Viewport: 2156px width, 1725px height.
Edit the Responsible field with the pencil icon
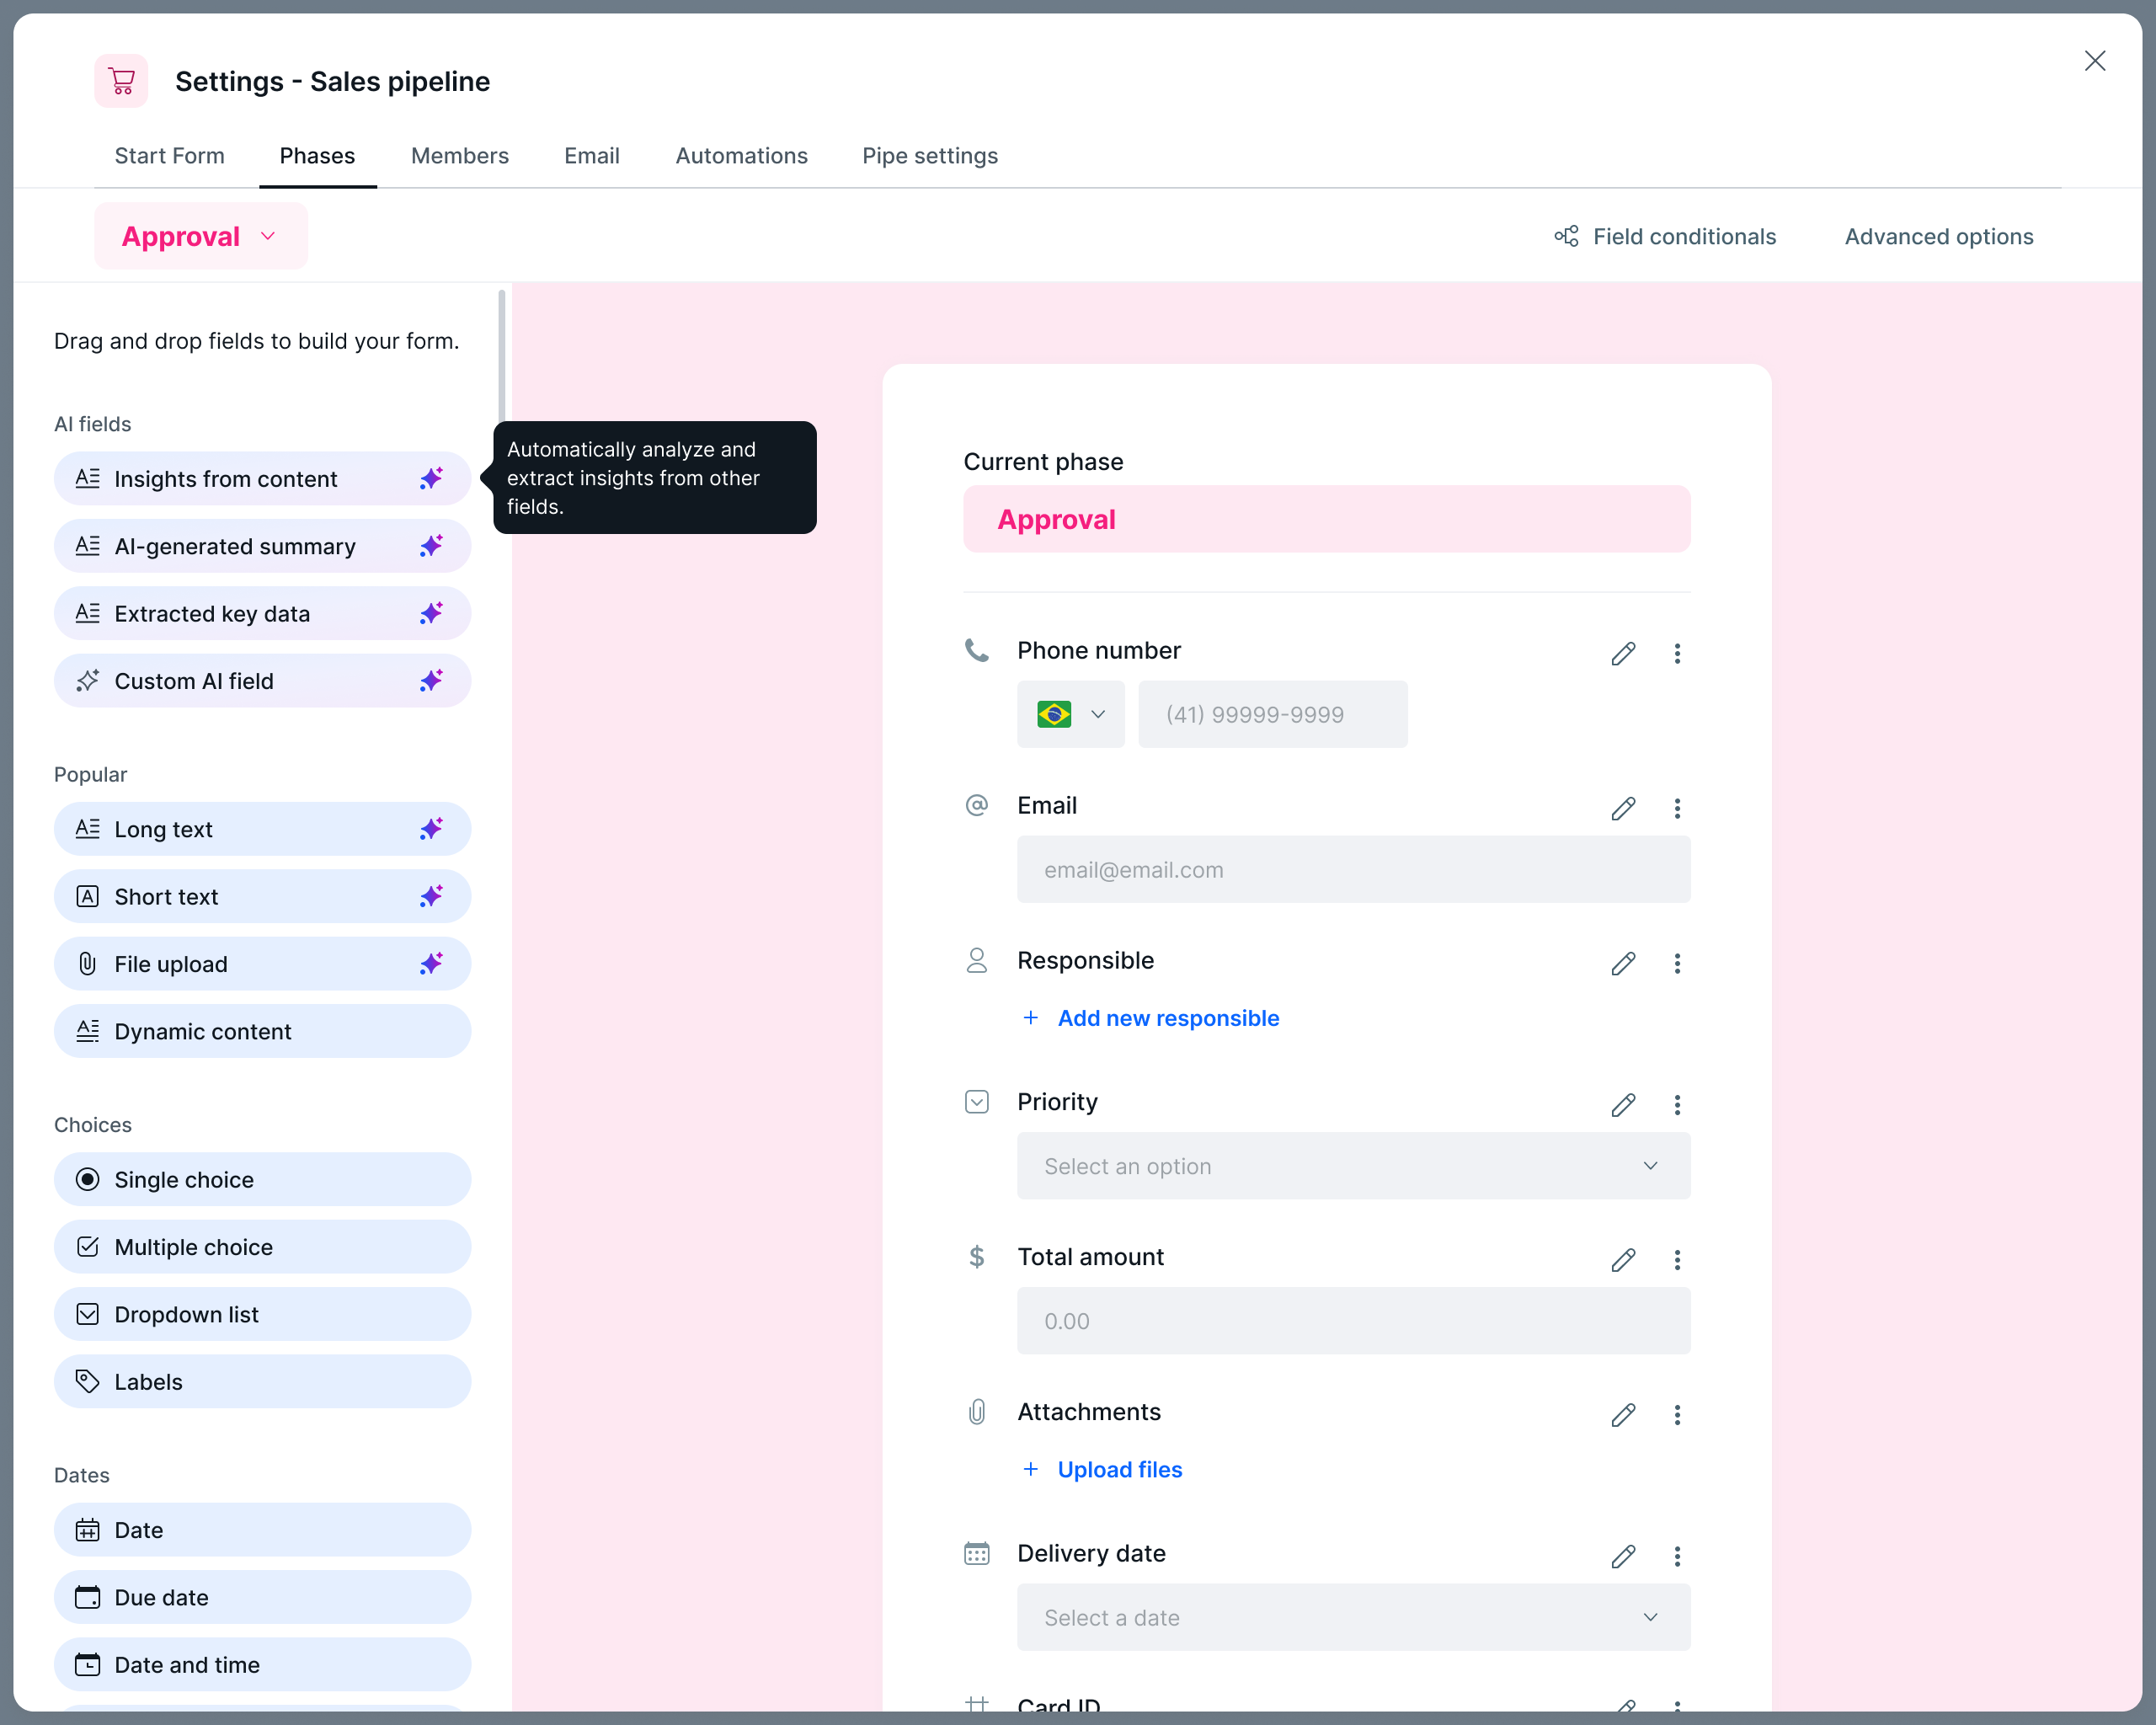1623,963
